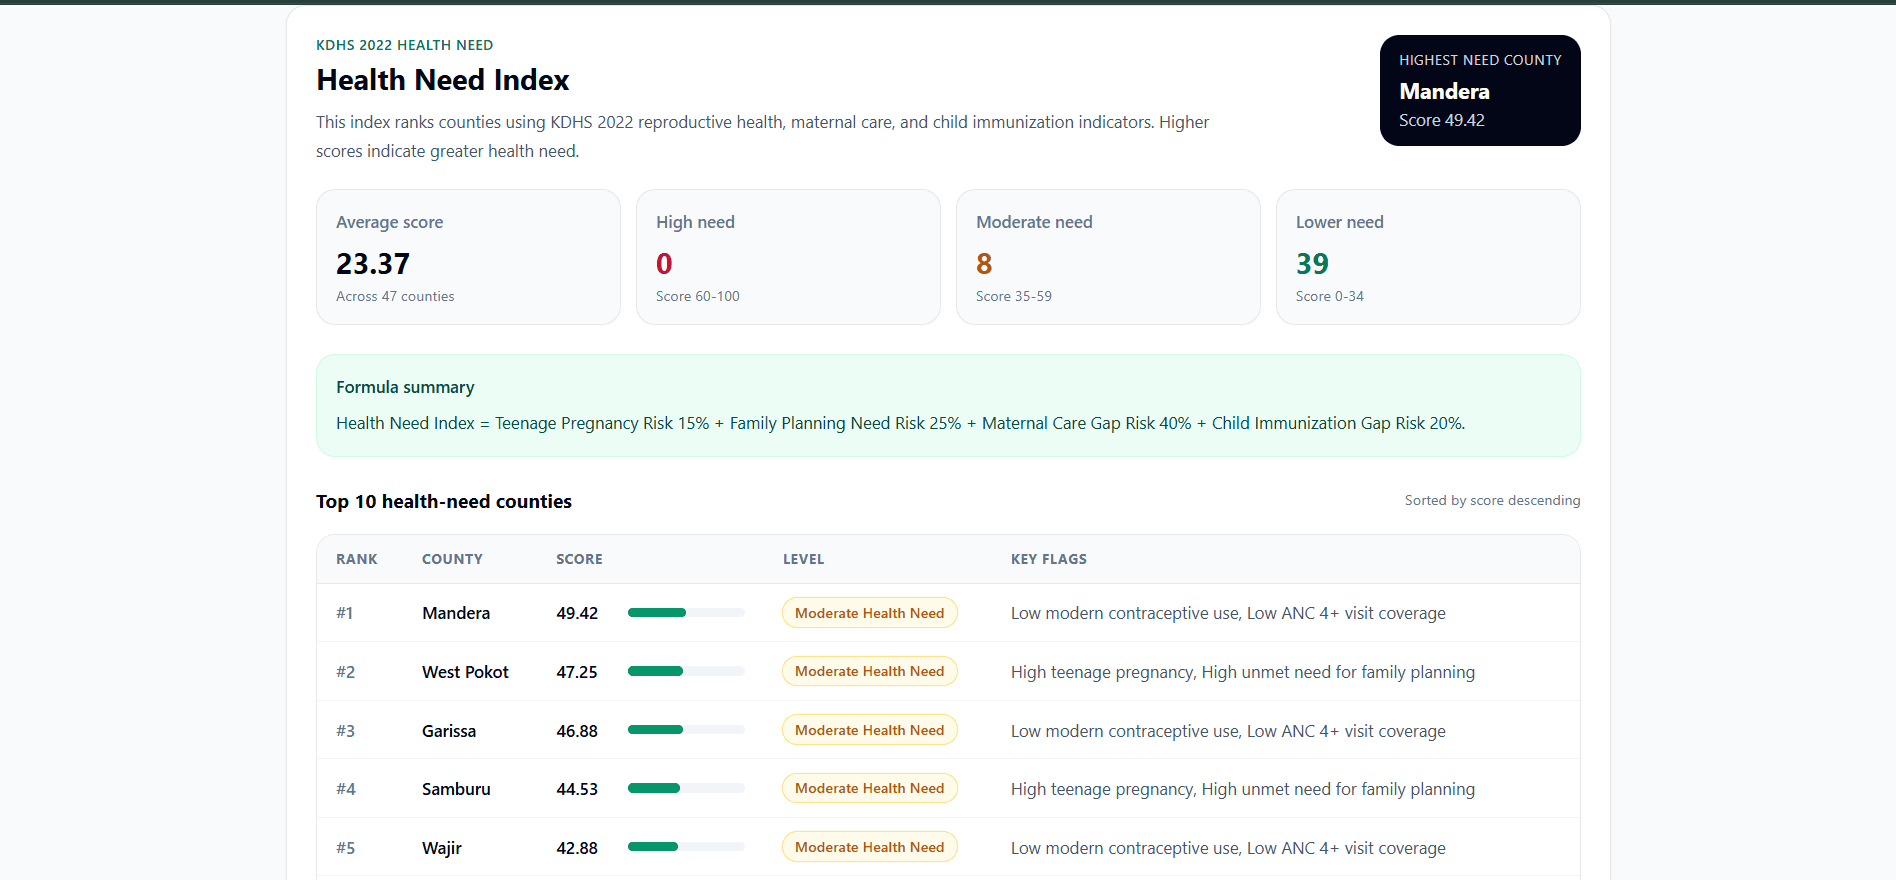Click the COUNTY column header

pos(452,559)
